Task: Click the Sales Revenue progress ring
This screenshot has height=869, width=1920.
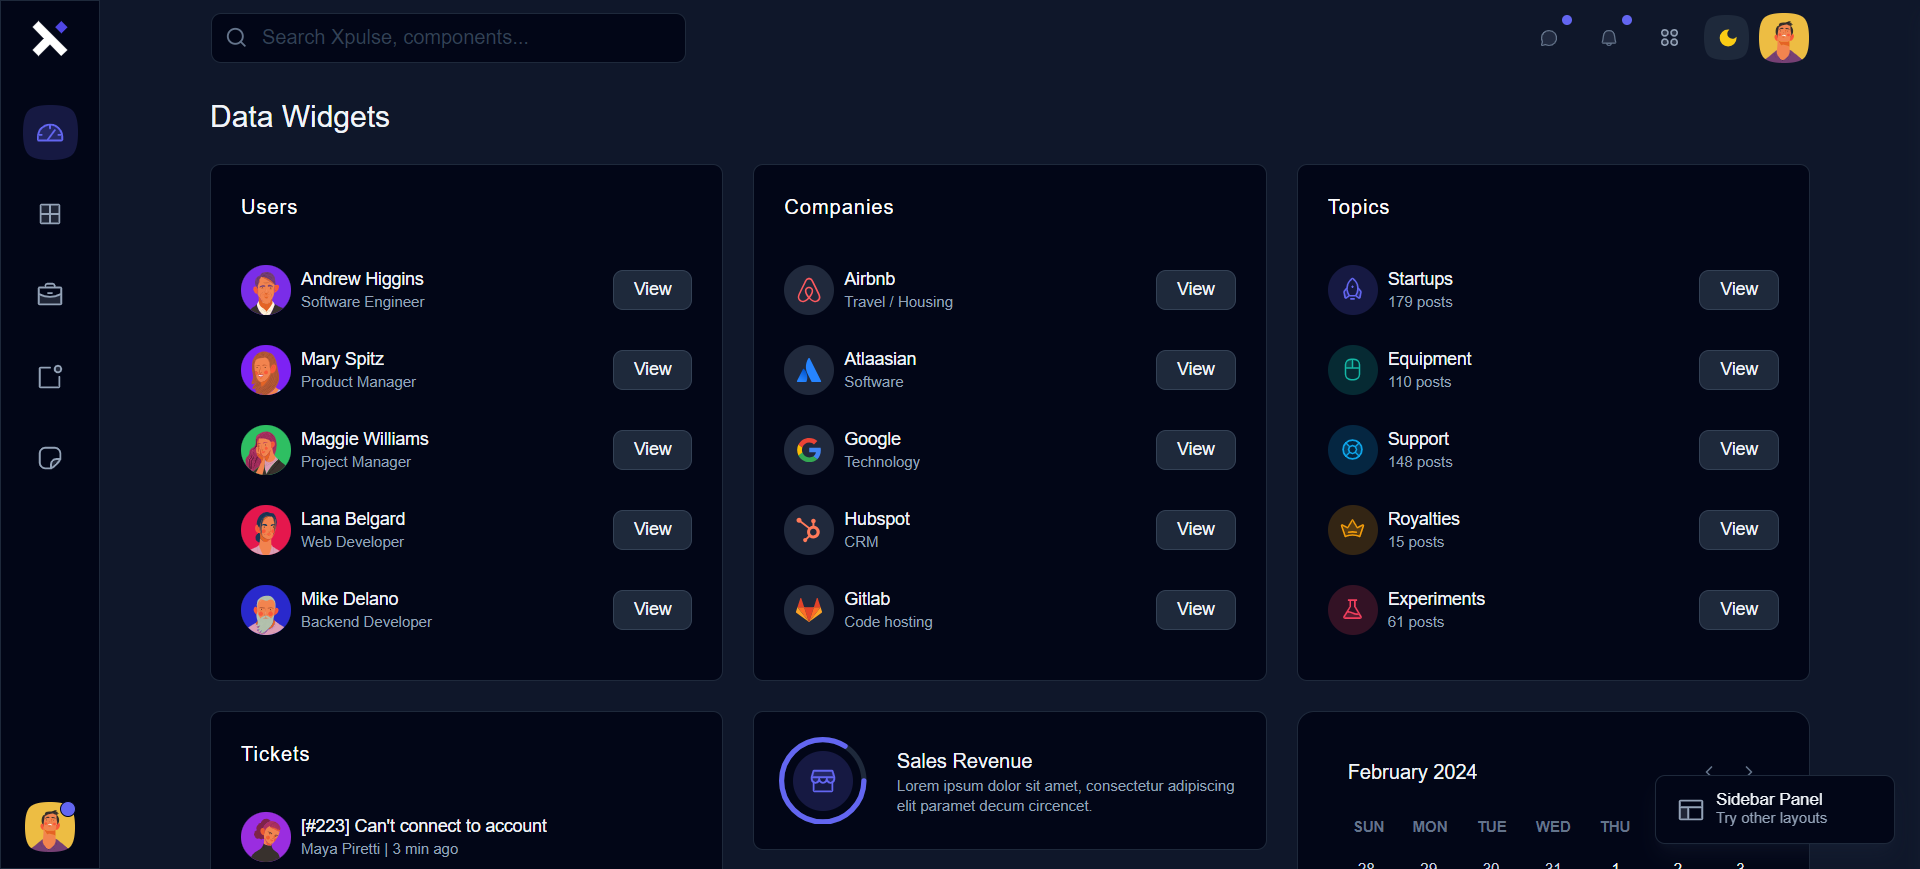Action: (823, 781)
